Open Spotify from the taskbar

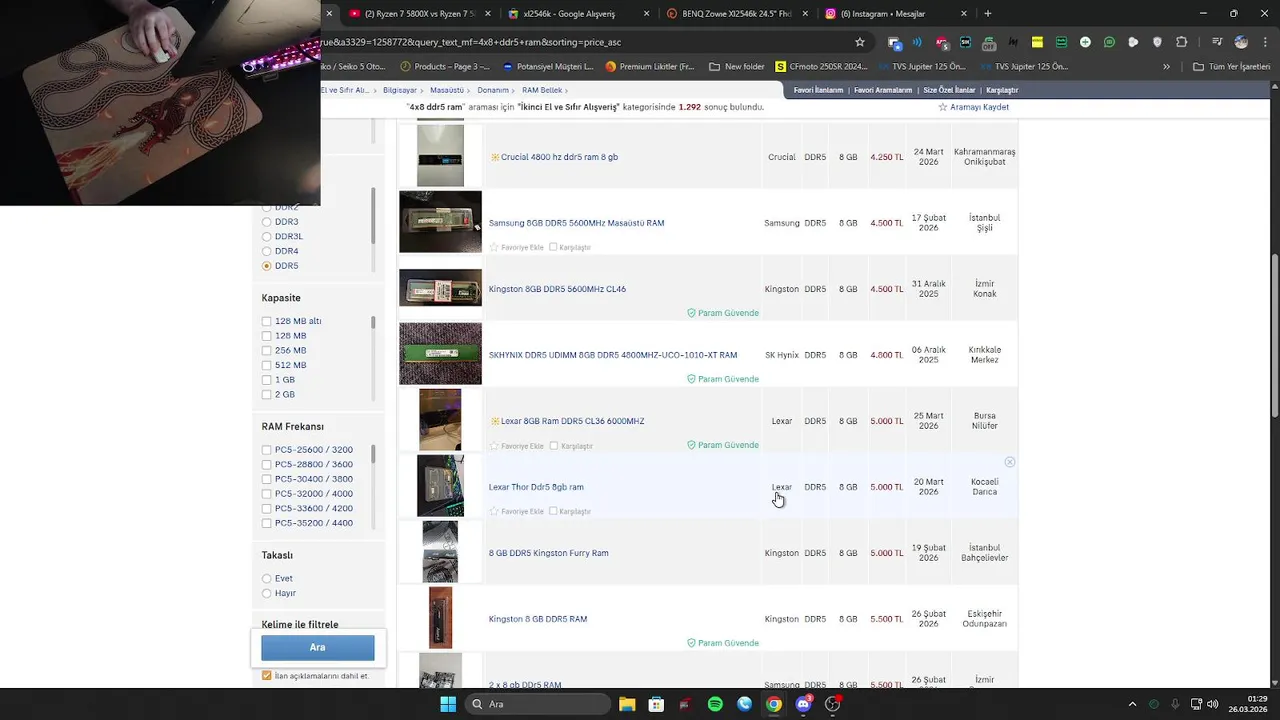tap(715, 704)
